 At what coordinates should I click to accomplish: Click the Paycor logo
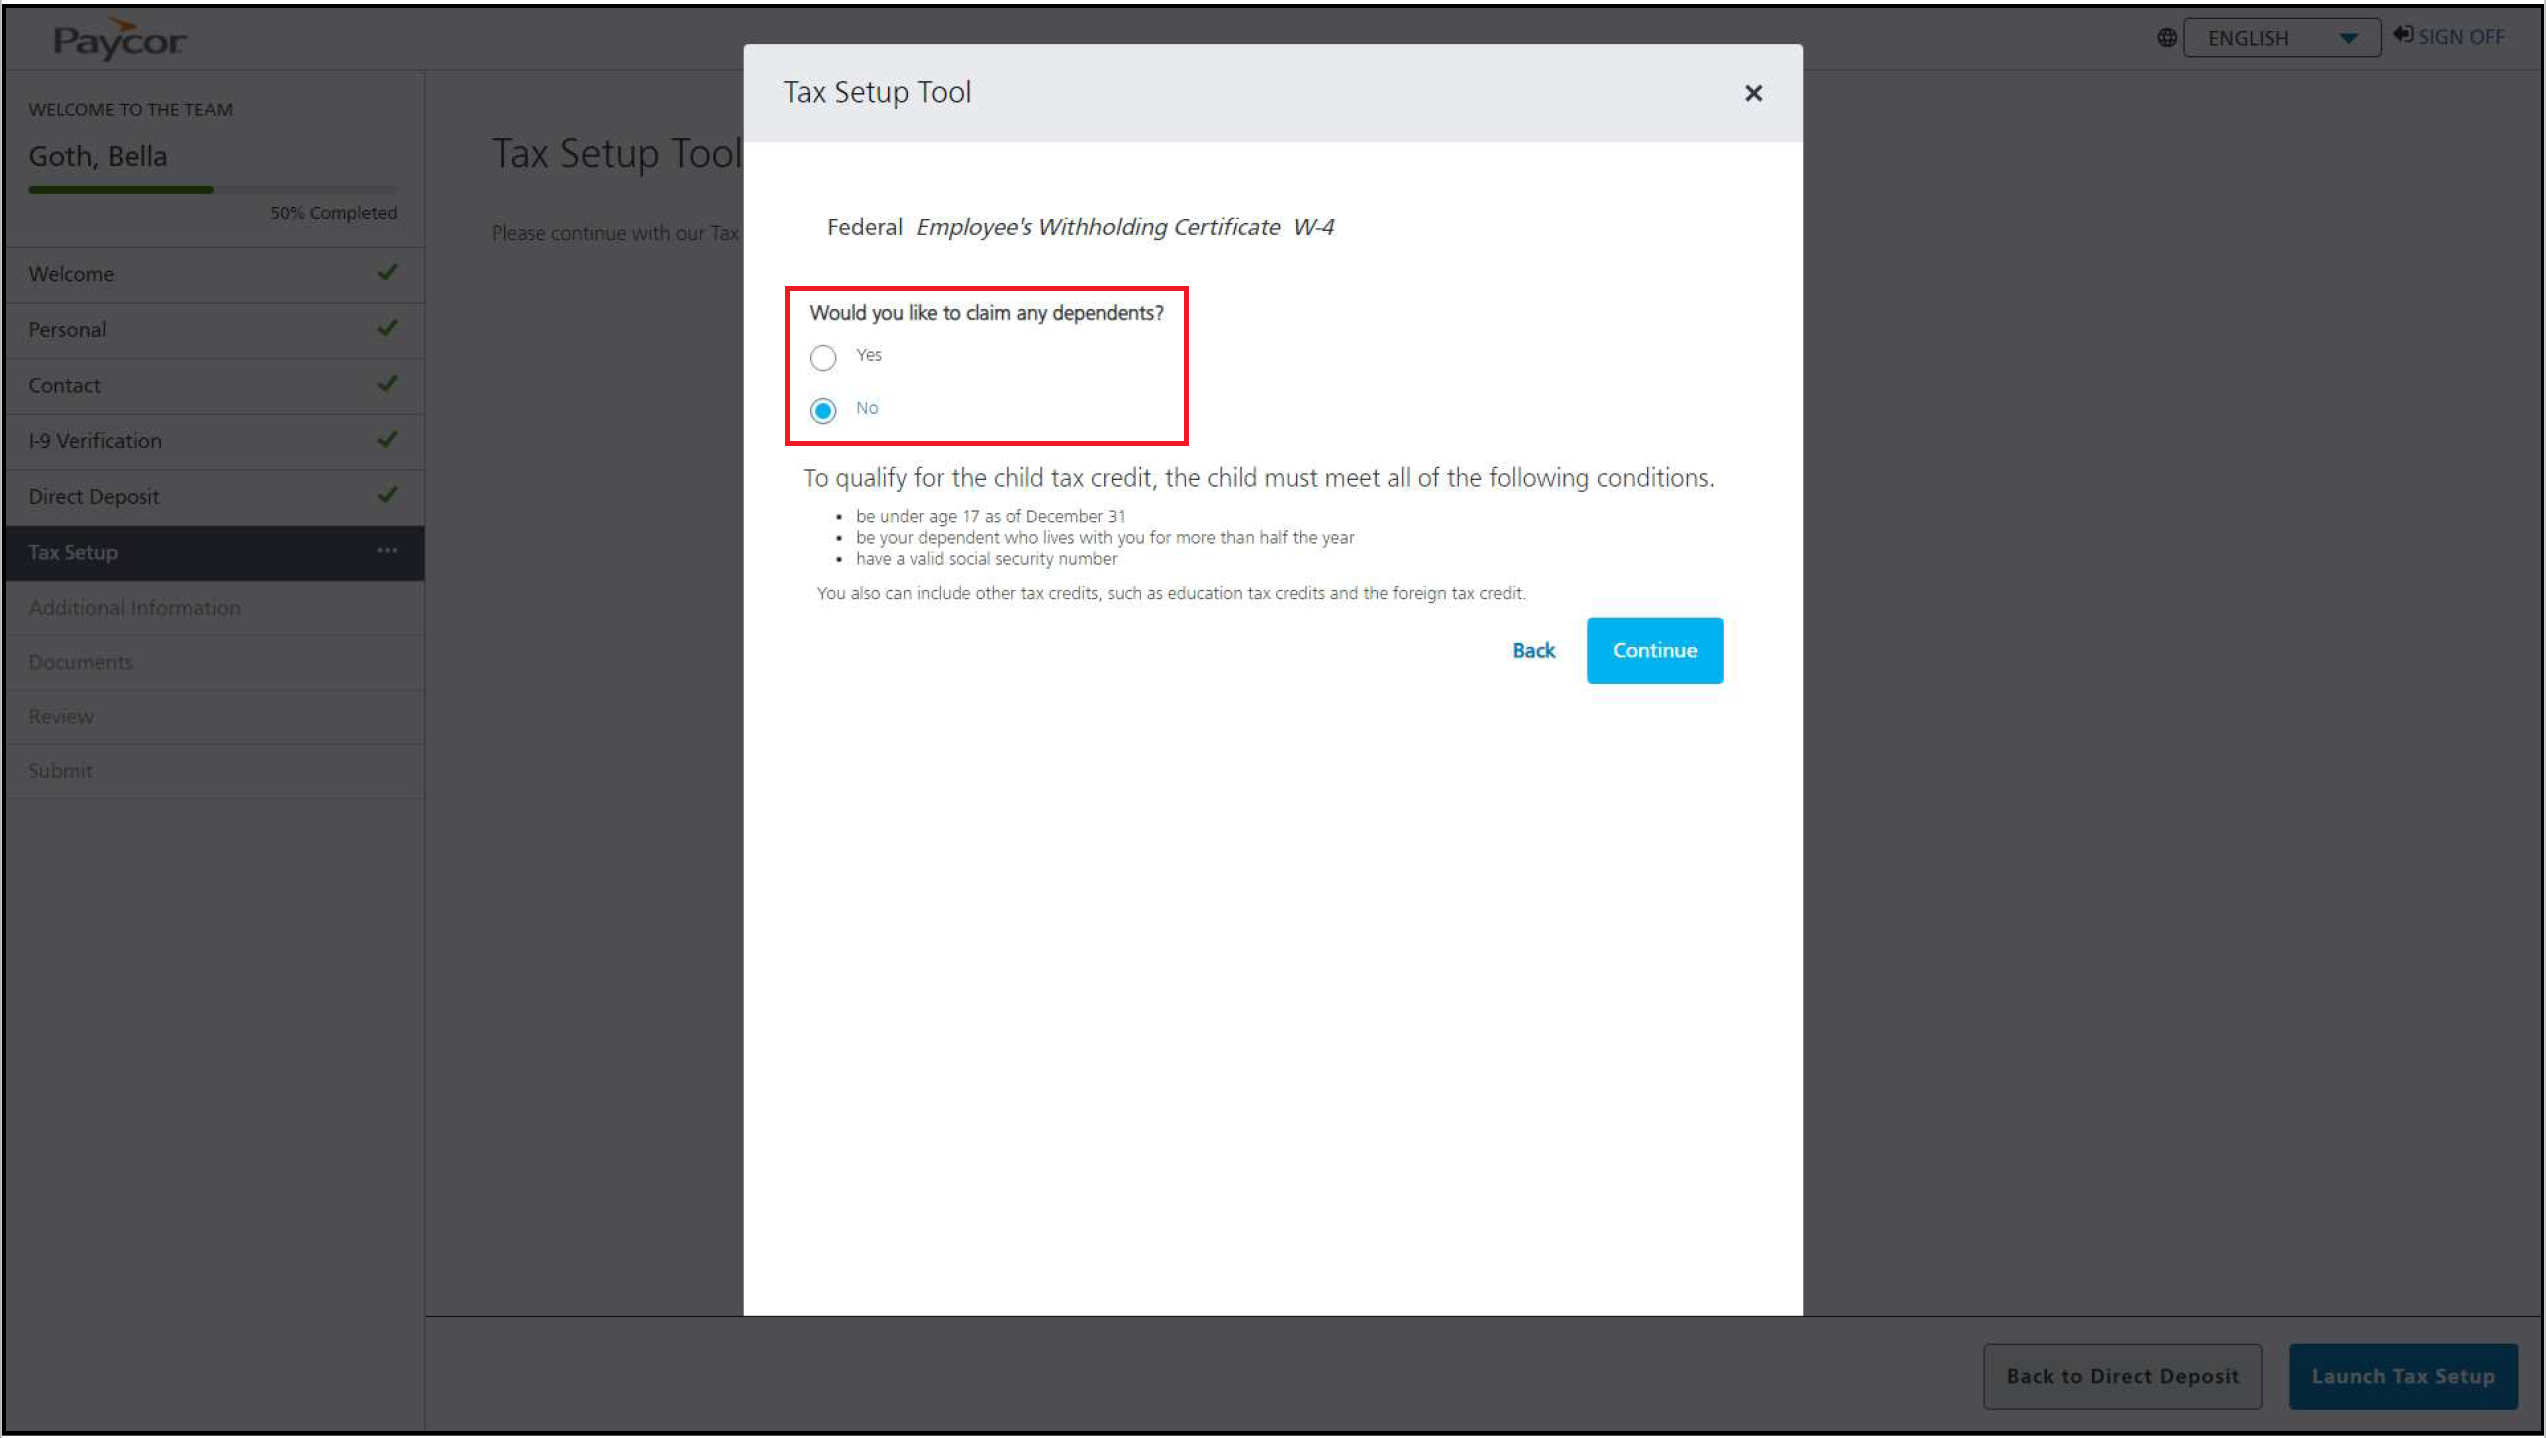tap(119, 39)
